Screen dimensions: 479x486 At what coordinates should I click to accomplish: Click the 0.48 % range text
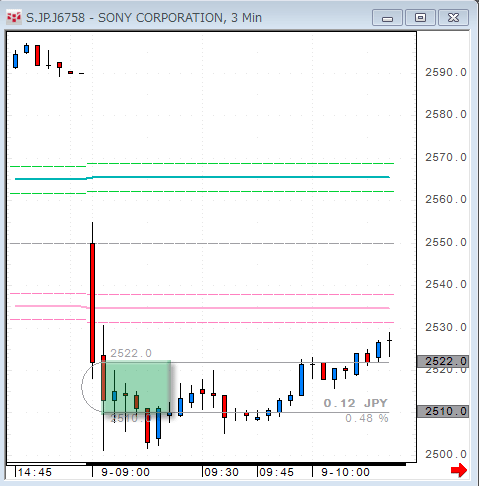(367, 418)
